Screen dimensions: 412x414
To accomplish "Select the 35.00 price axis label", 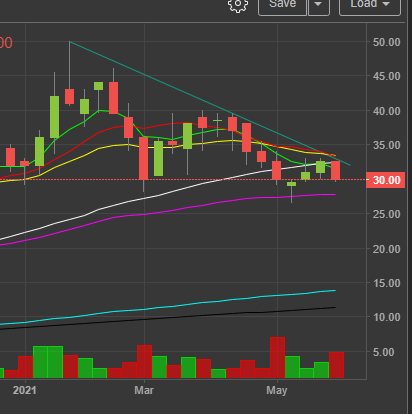I will 387,145.
